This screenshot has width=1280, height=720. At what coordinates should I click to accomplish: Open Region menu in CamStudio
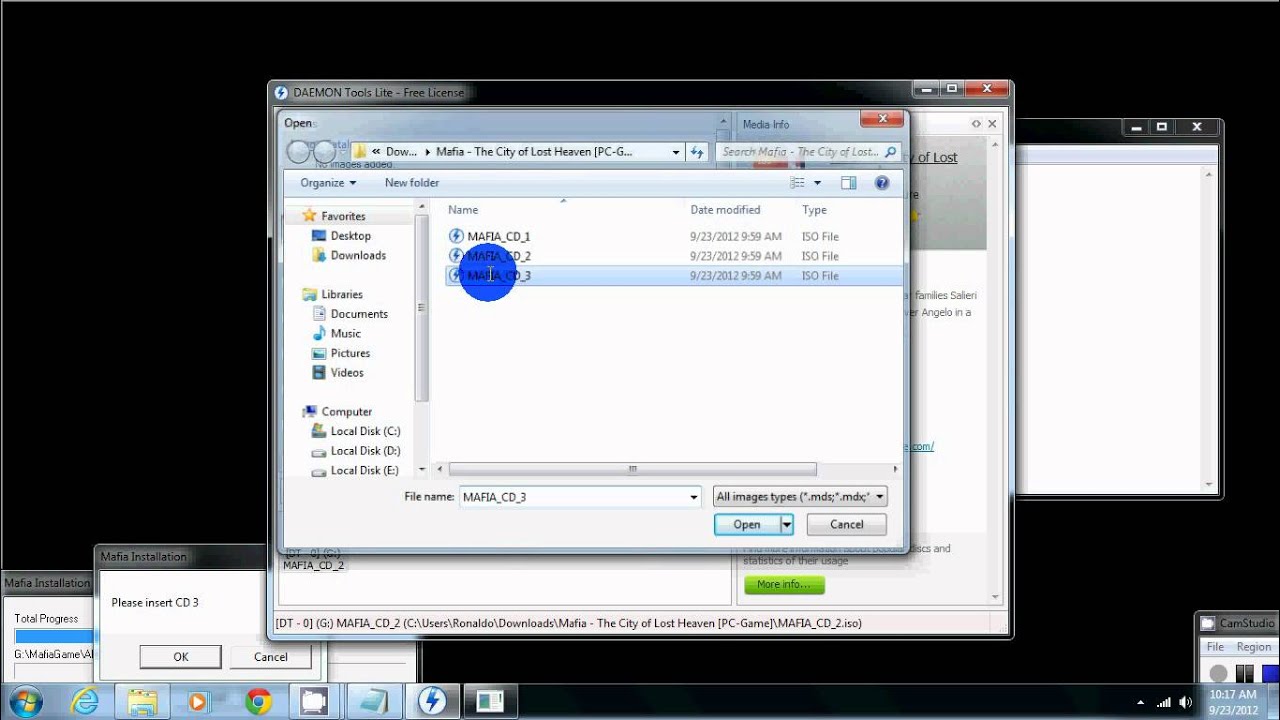click(1254, 647)
